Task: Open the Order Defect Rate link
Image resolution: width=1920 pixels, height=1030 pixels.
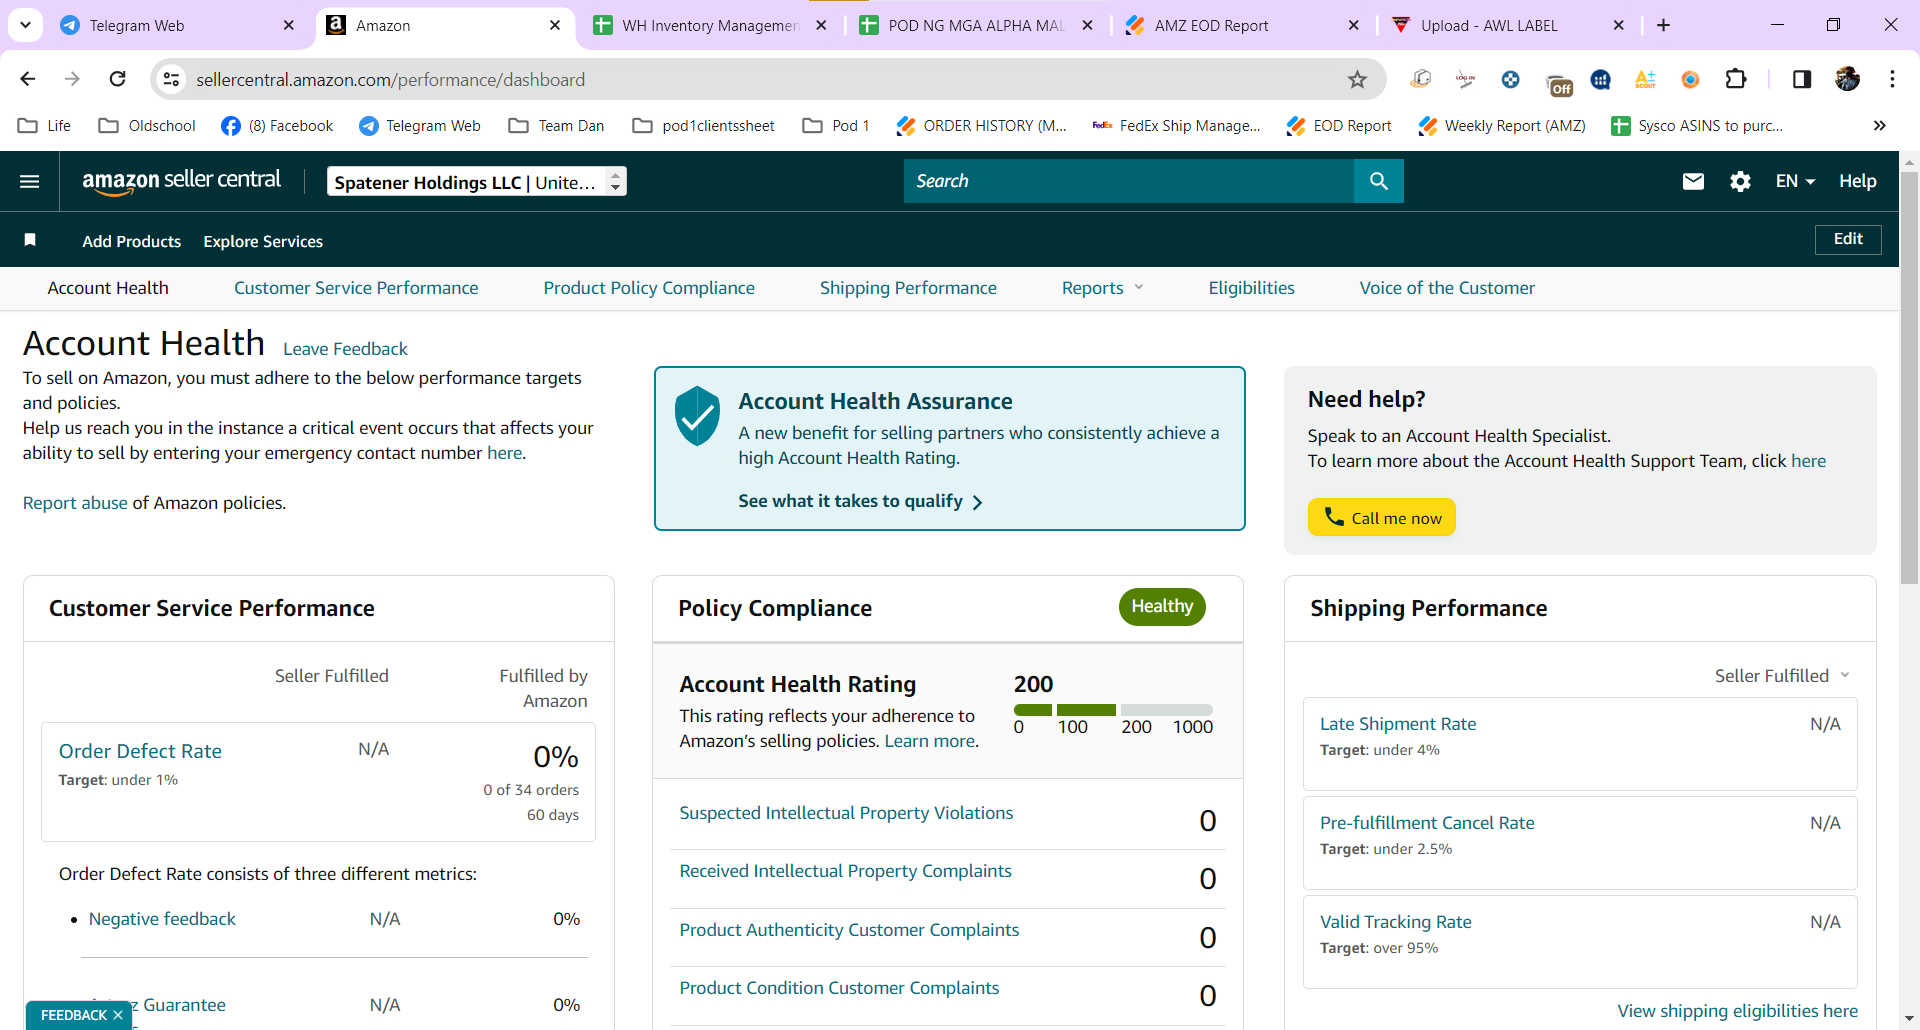Action: 140,751
